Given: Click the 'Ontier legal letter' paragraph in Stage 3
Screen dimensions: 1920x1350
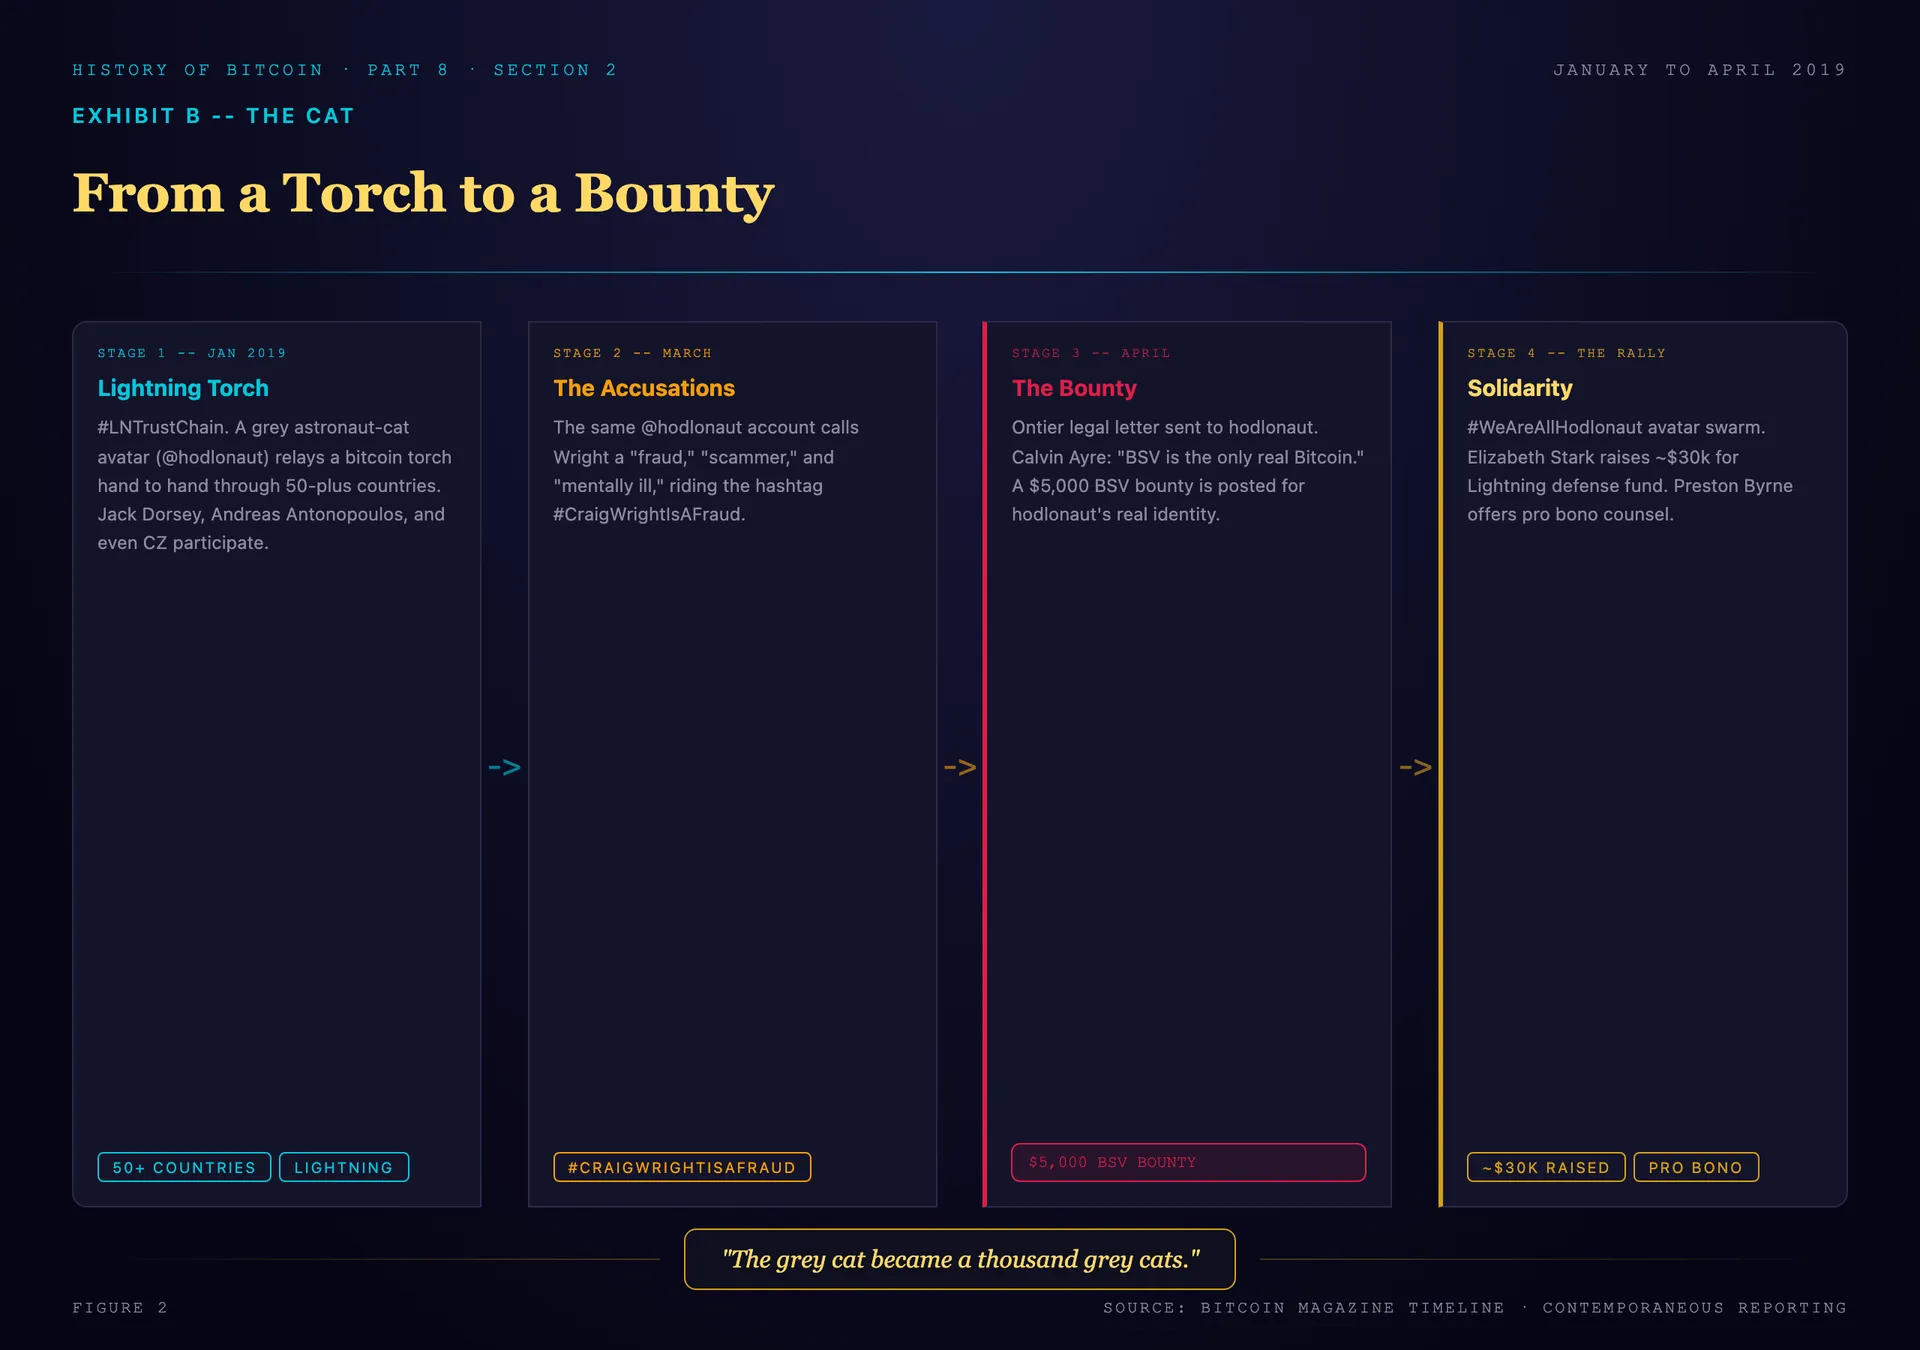Looking at the screenshot, I should pos(1188,471).
